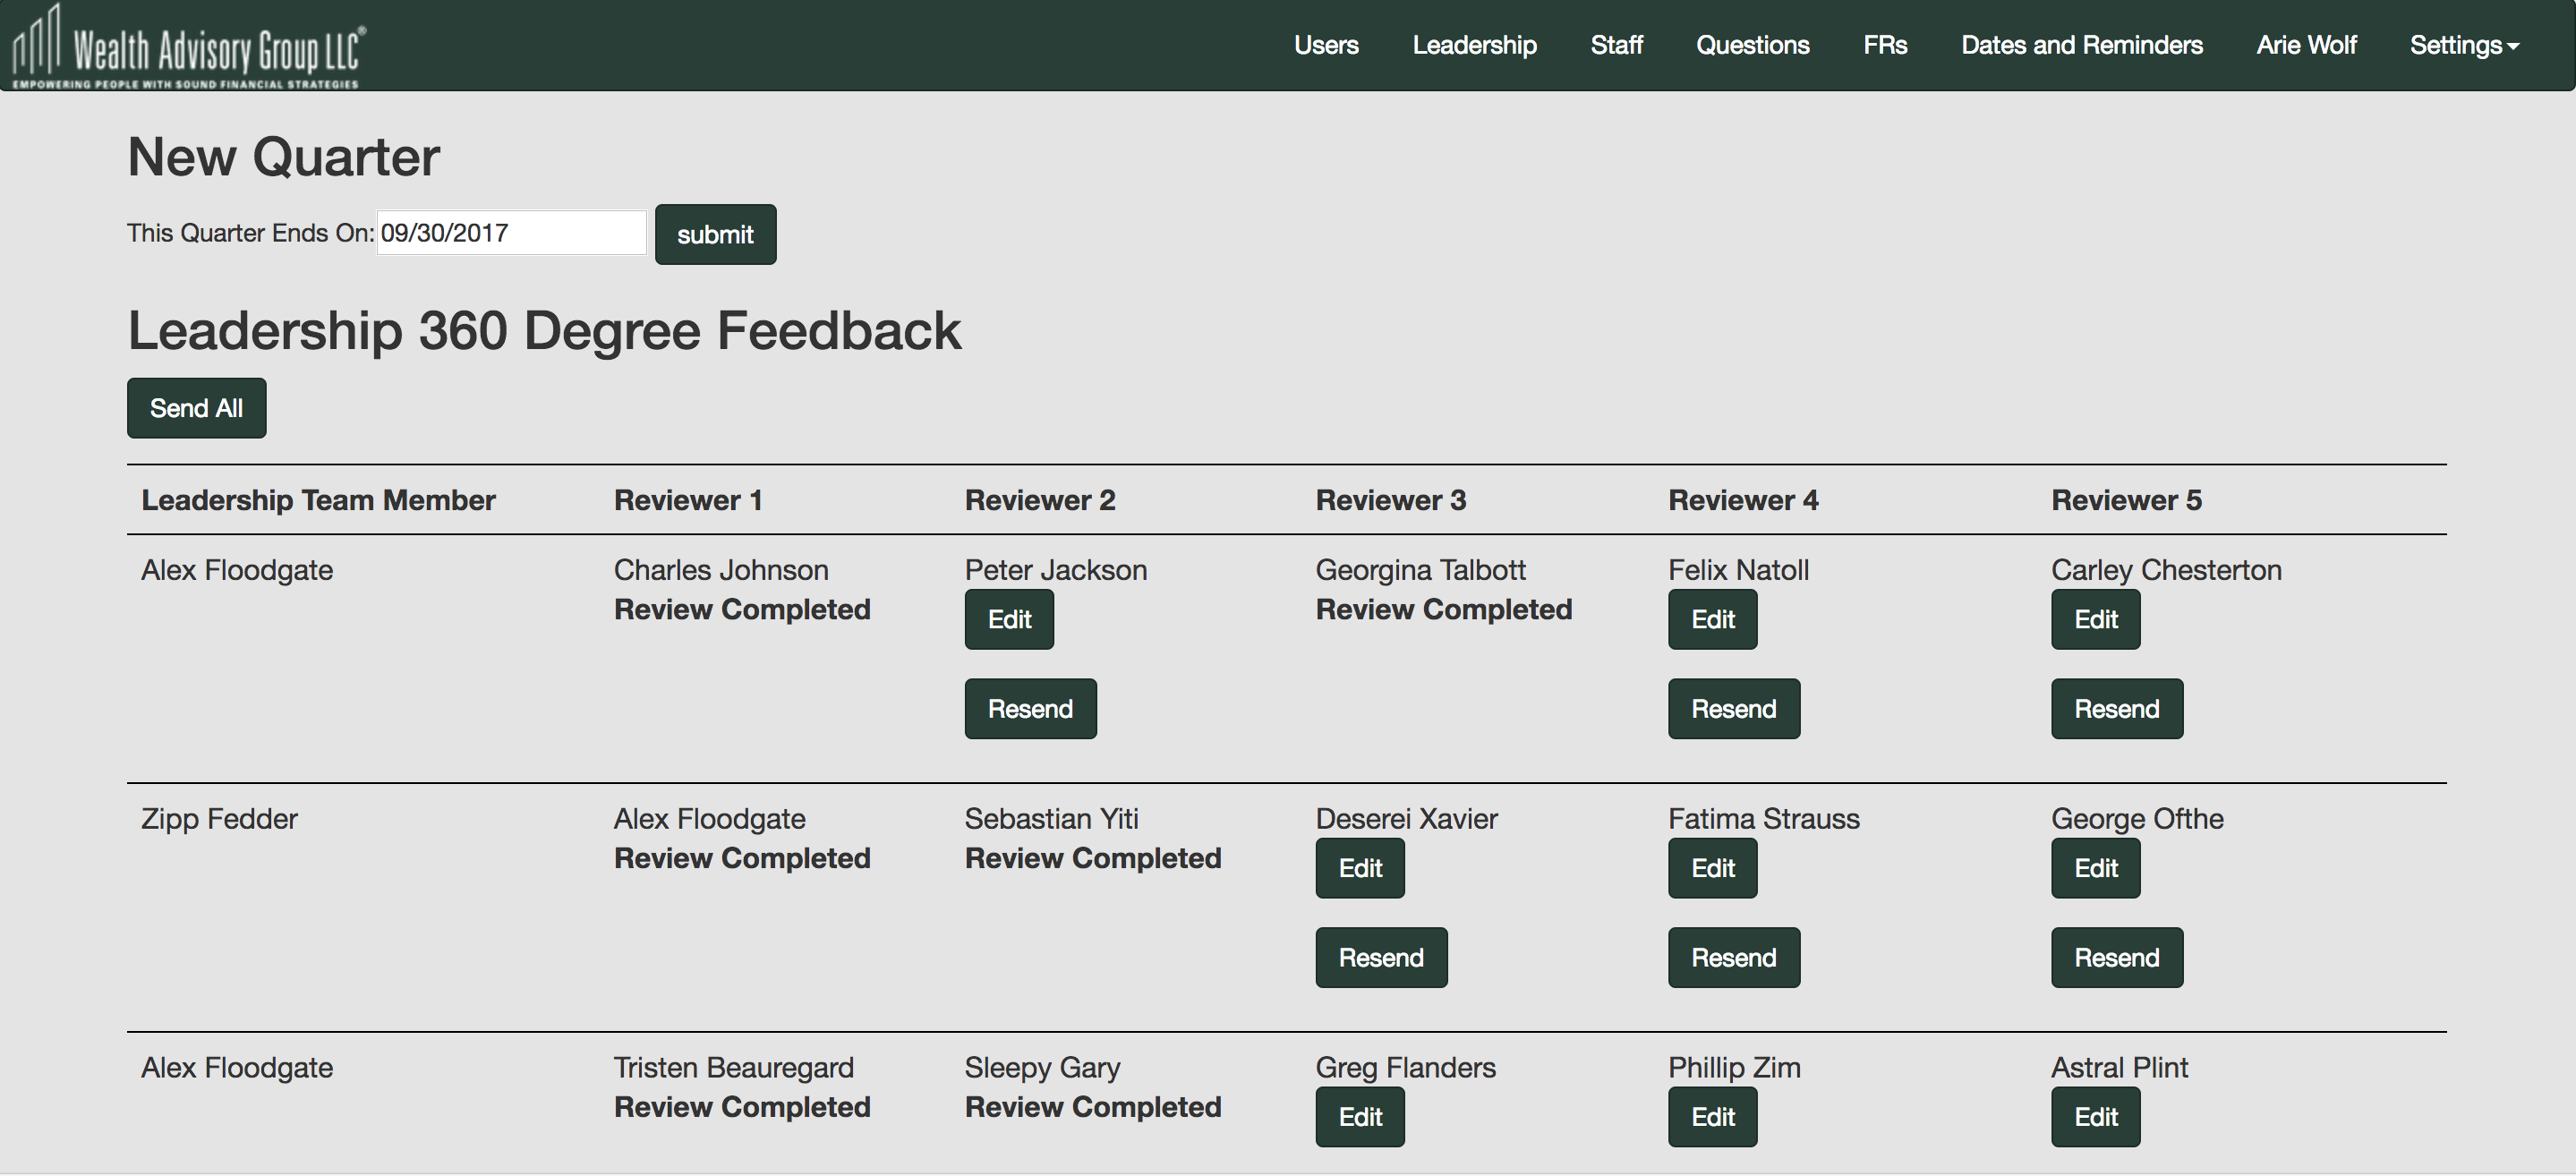Click the Send All button

pyautogui.click(x=196, y=408)
